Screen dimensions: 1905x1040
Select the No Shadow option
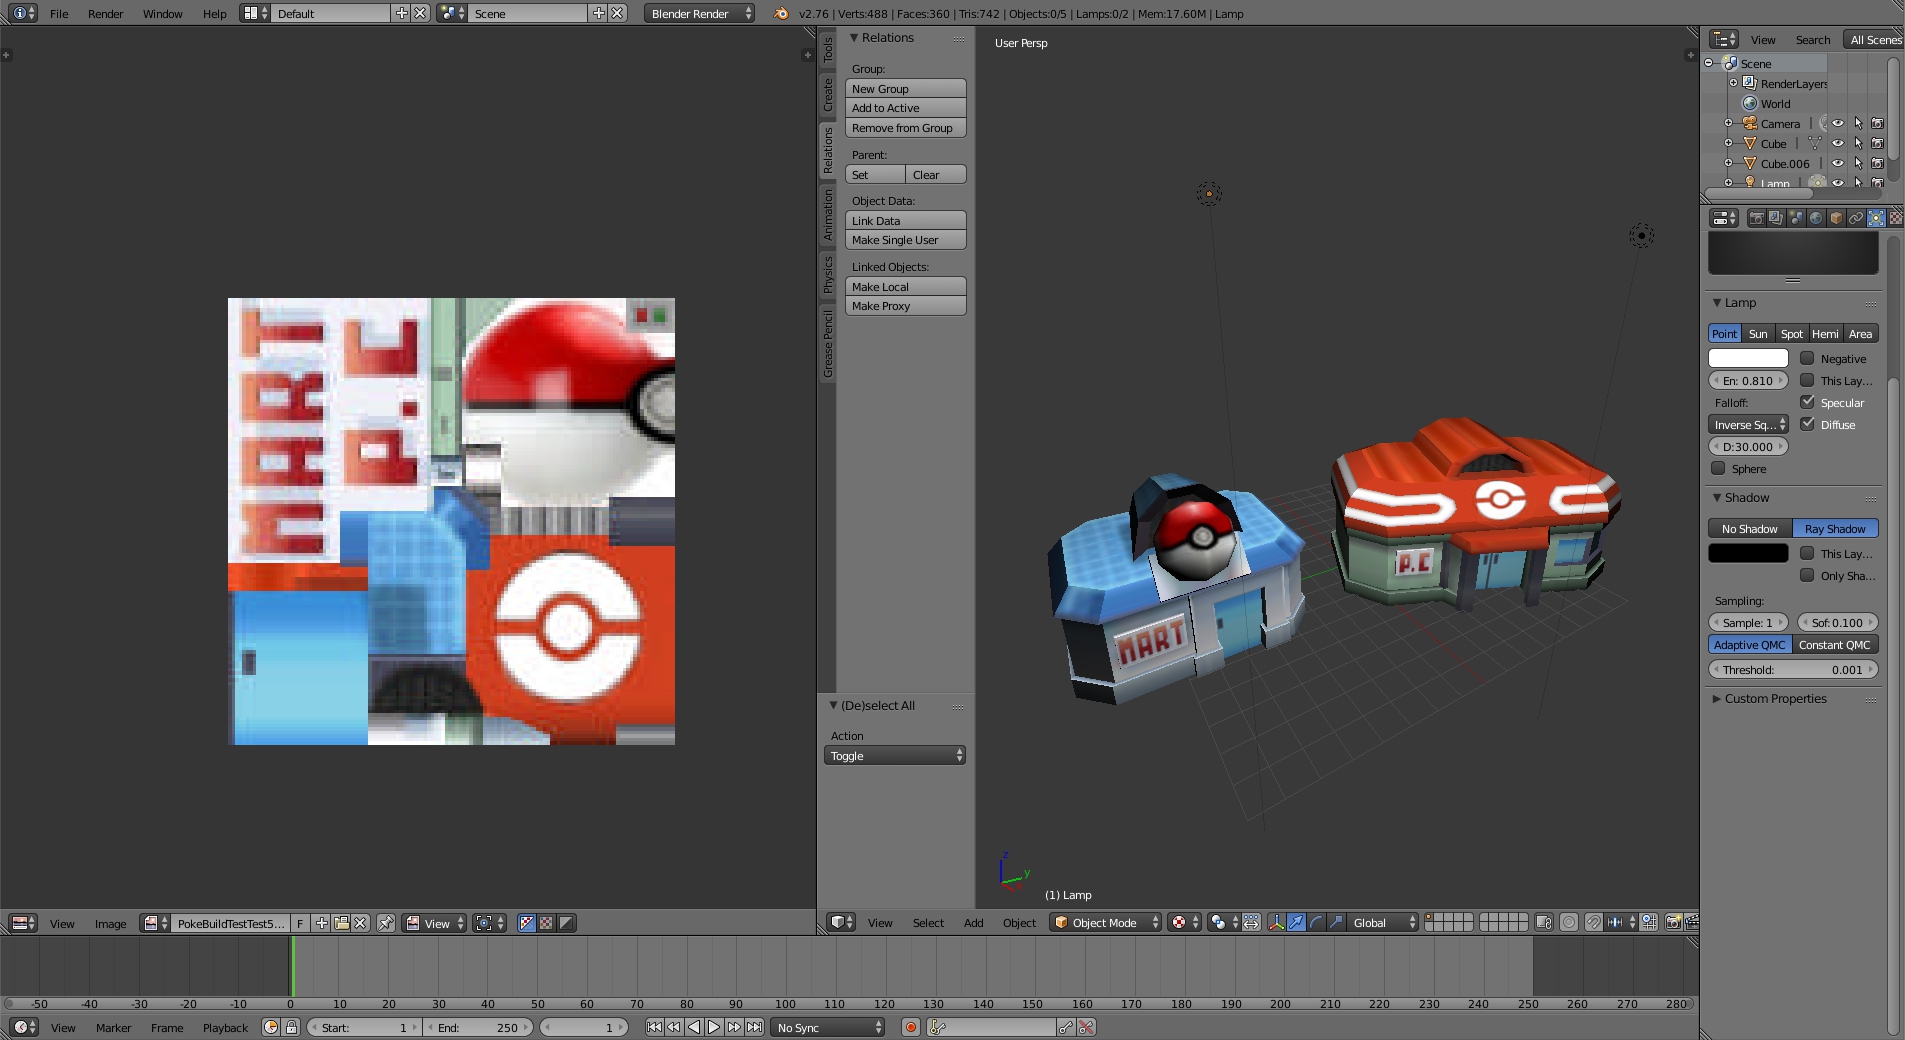click(1750, 528)
